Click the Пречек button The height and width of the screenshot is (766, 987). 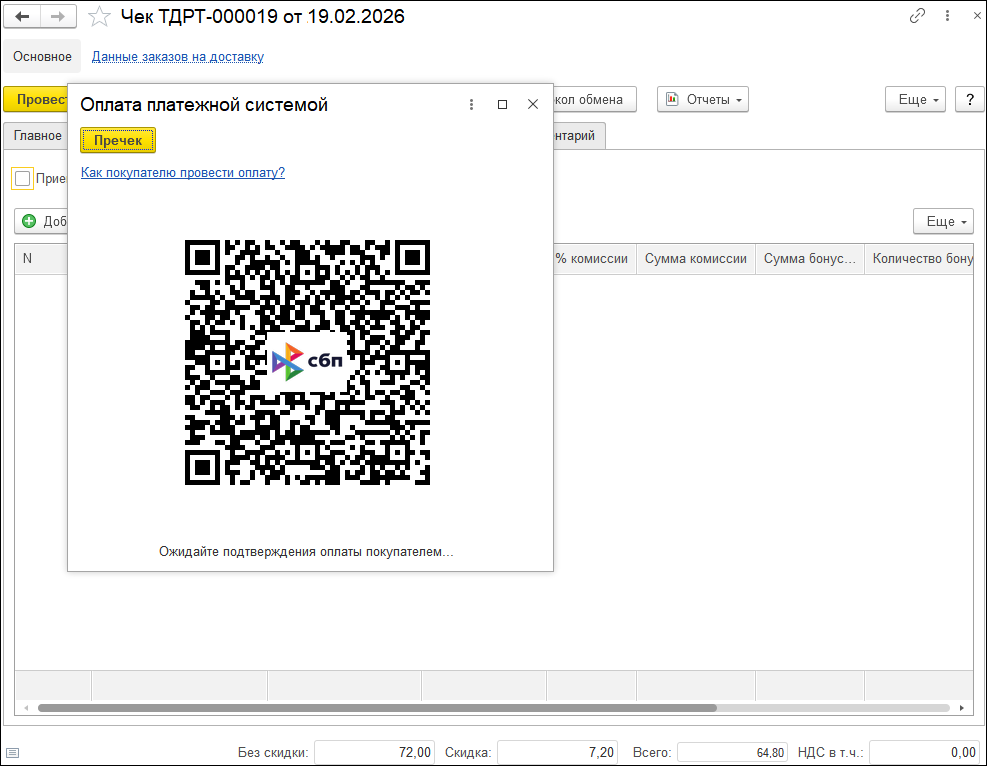pyautogui.click(x=118, y=140)
